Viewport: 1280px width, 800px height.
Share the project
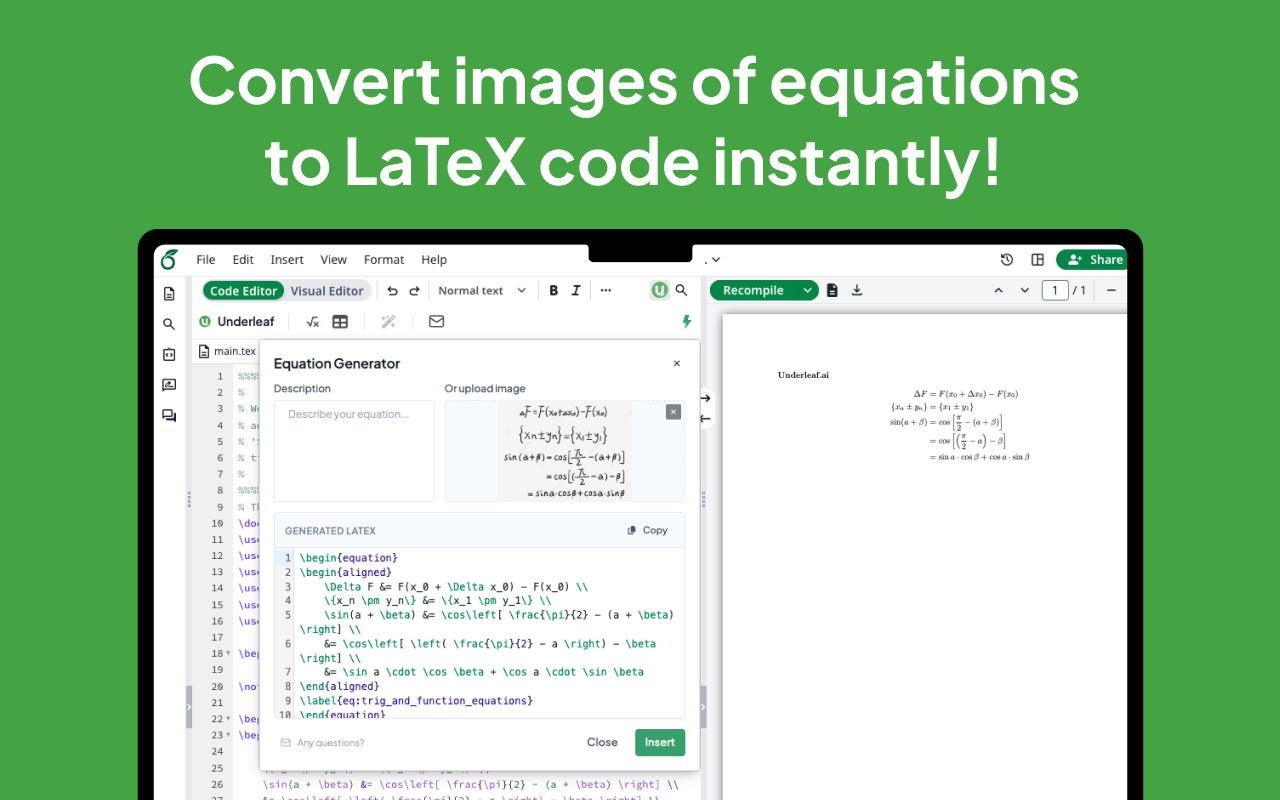(x=1094, y=260)
